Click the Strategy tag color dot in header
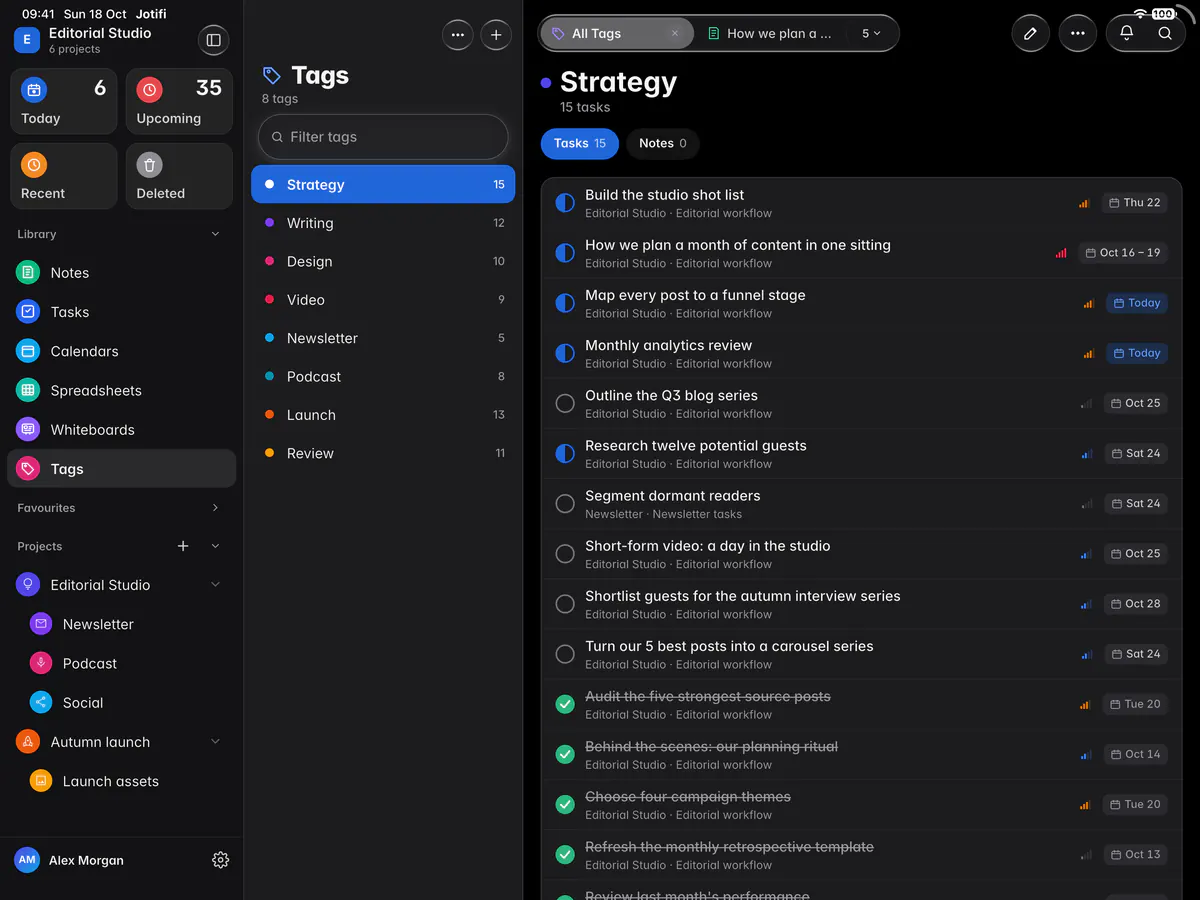1200x900 pixels. click(546, 83)
